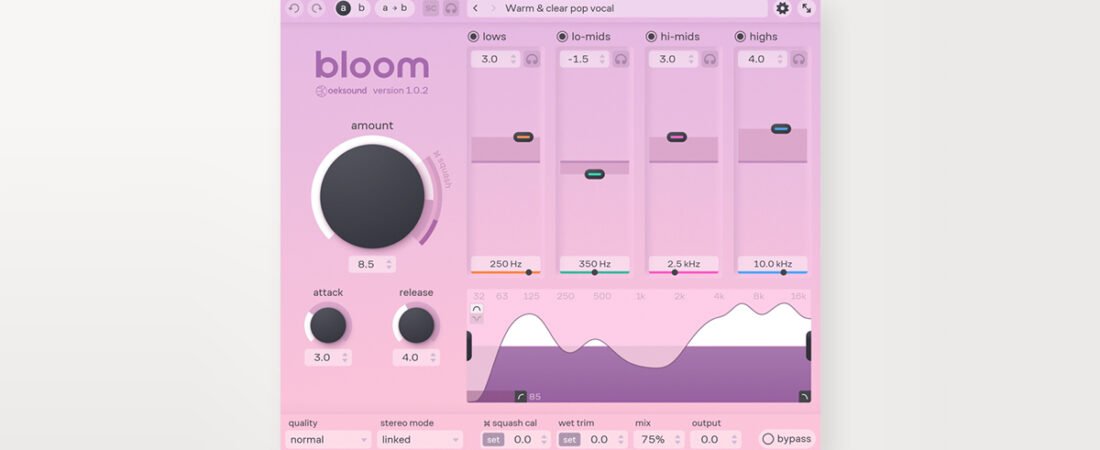1100x450 pixels.
Task: Select state A button
Action: click(343, 8)
